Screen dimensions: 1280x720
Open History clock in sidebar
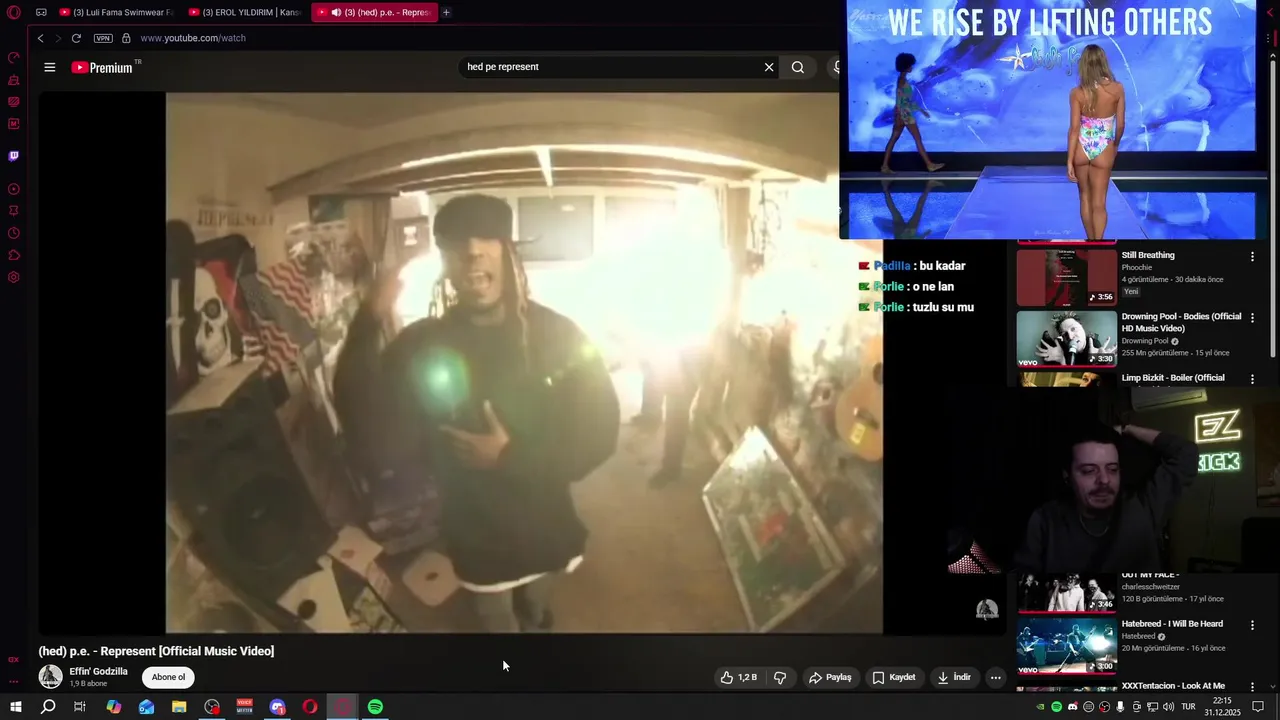pos(14,233)
